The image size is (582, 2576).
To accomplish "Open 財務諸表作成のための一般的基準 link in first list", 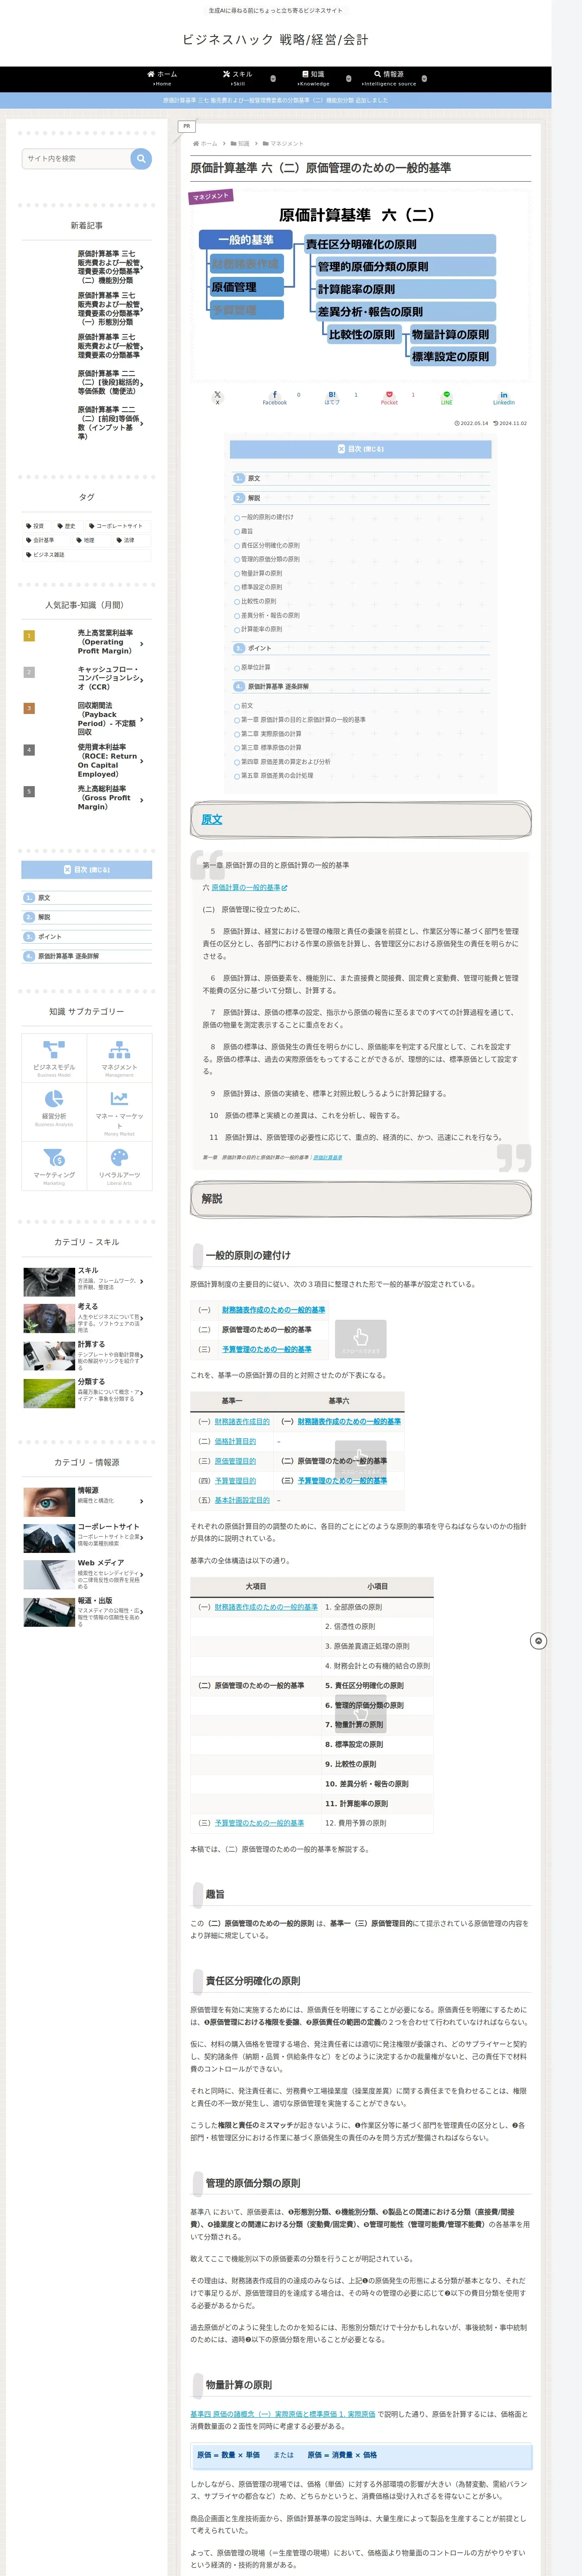I will [273, 1310].
